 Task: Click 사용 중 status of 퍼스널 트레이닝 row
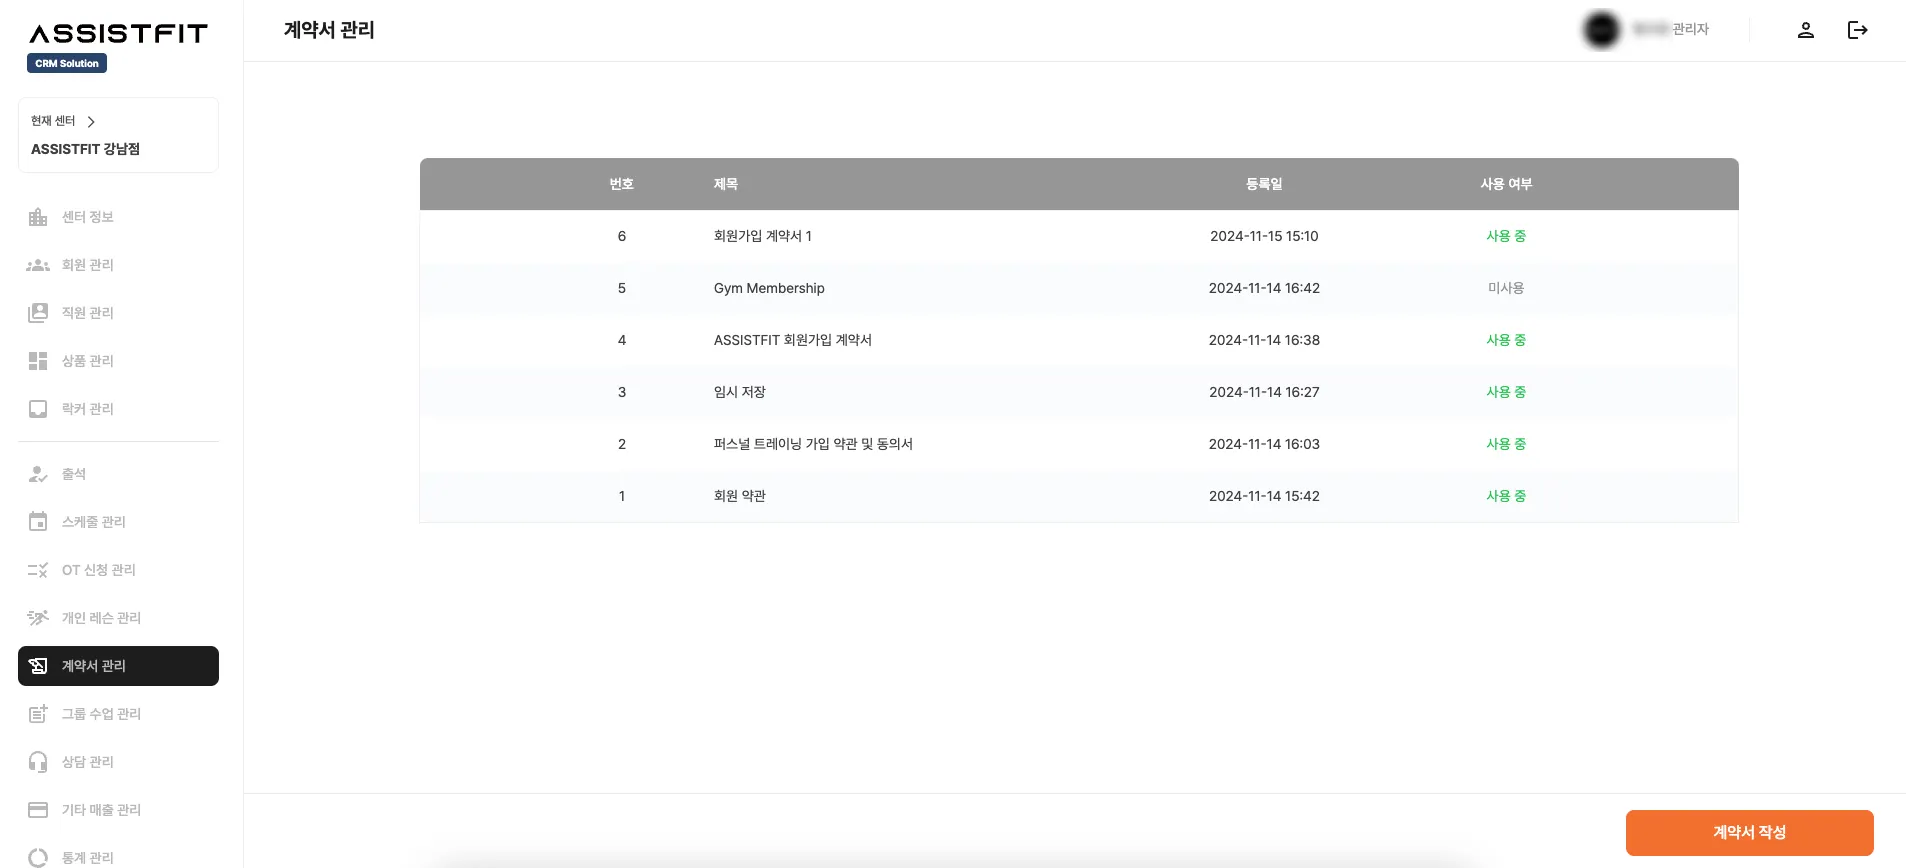click(1505, 444)
